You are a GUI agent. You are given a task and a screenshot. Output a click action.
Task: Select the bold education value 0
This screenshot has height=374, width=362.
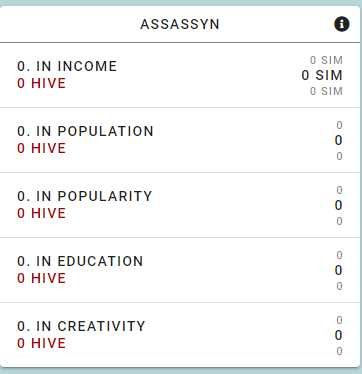339,270
